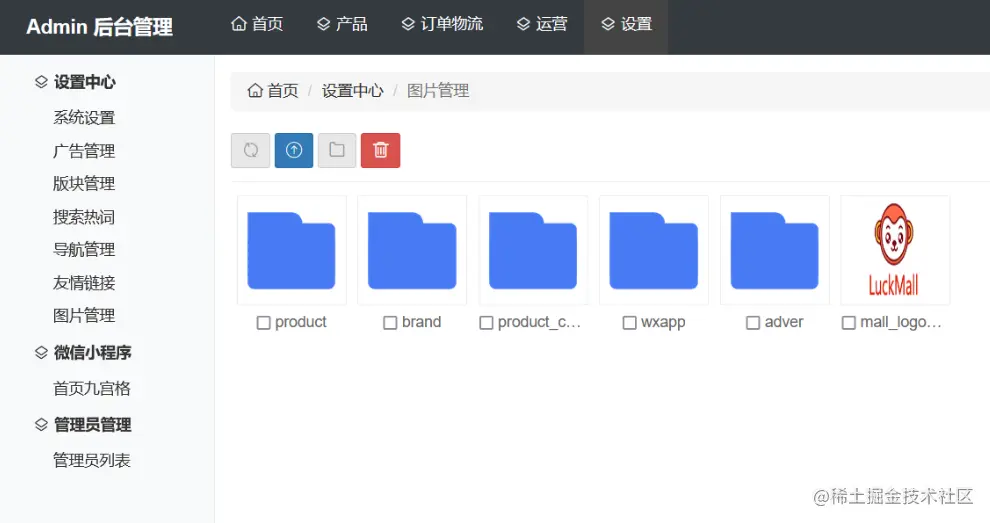This screenshot has width=990, height=523.
Task: Open the product_c... folder icon
Action: [x=533, y=251]
